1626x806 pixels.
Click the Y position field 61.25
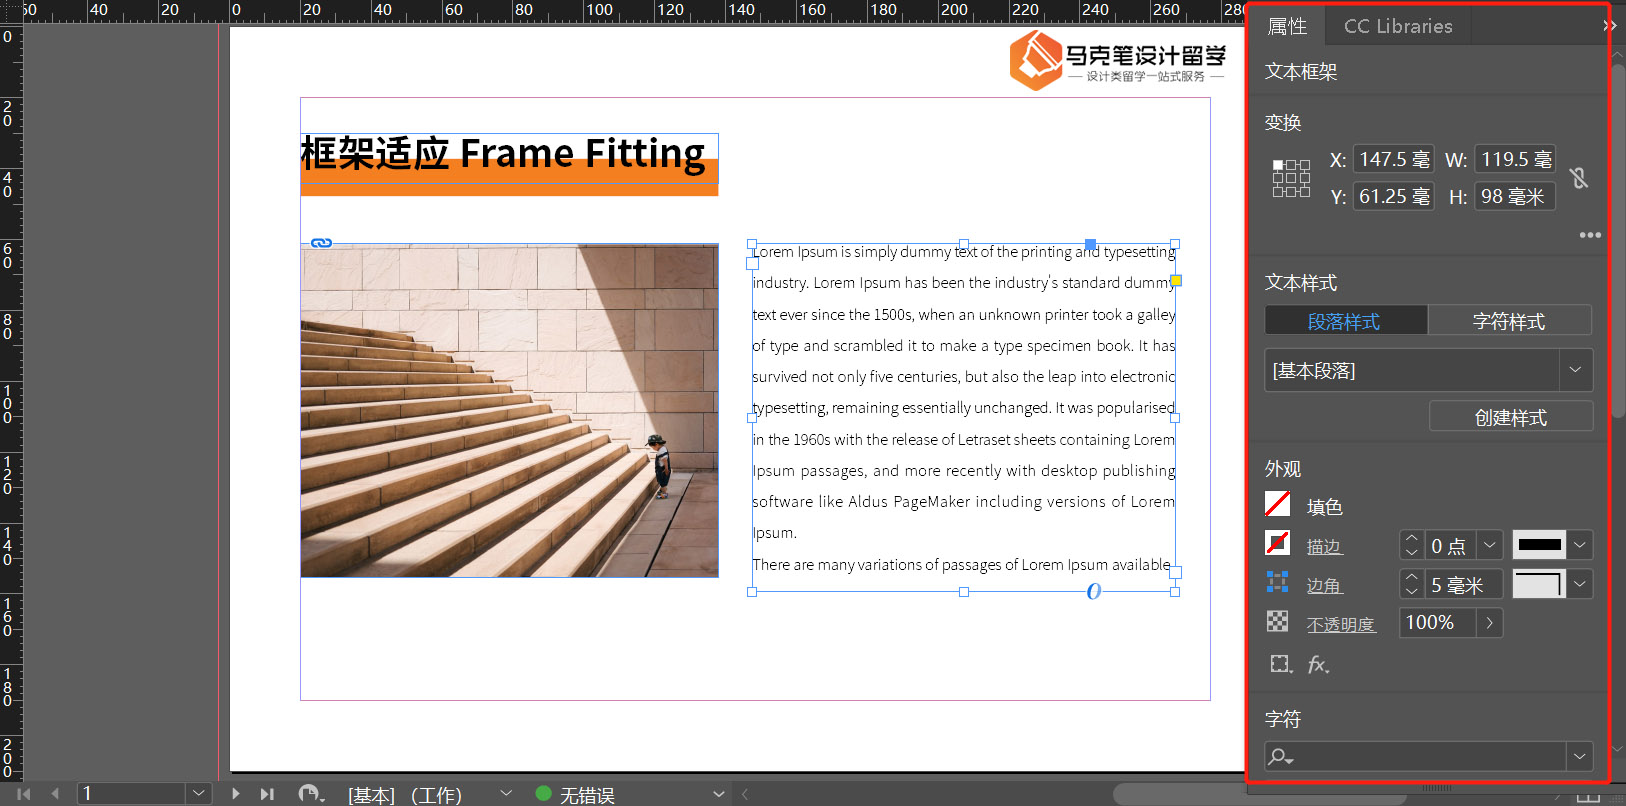(x=1394, y=196)
